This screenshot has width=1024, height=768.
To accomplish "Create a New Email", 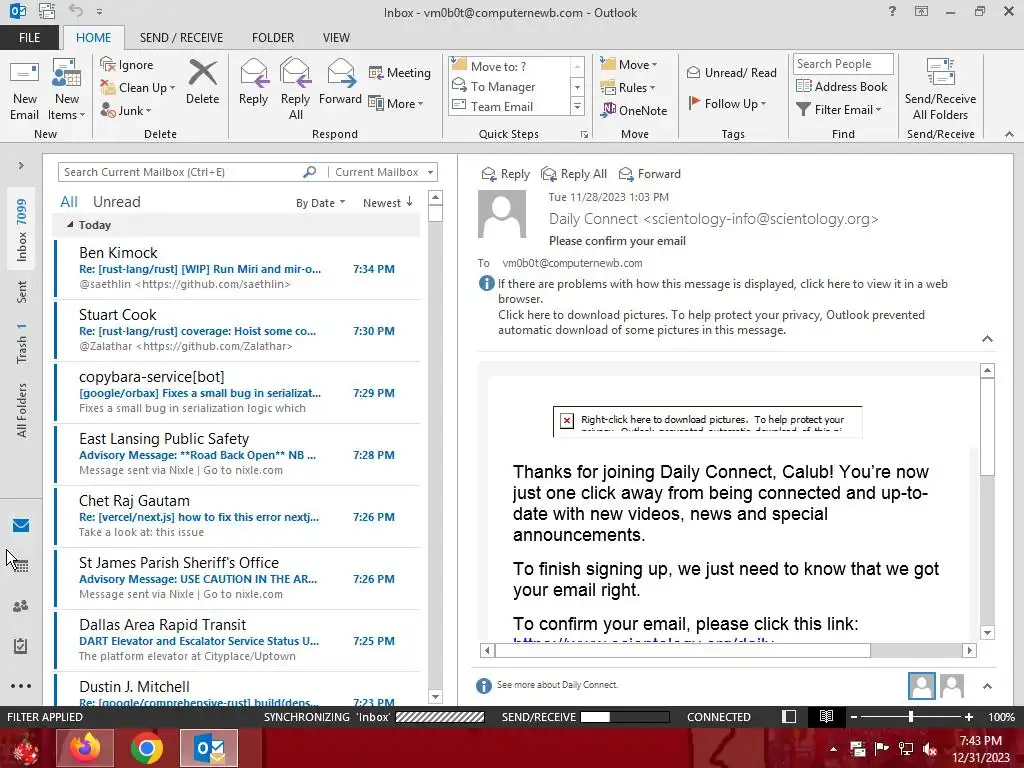I will (x=24, y=90).
